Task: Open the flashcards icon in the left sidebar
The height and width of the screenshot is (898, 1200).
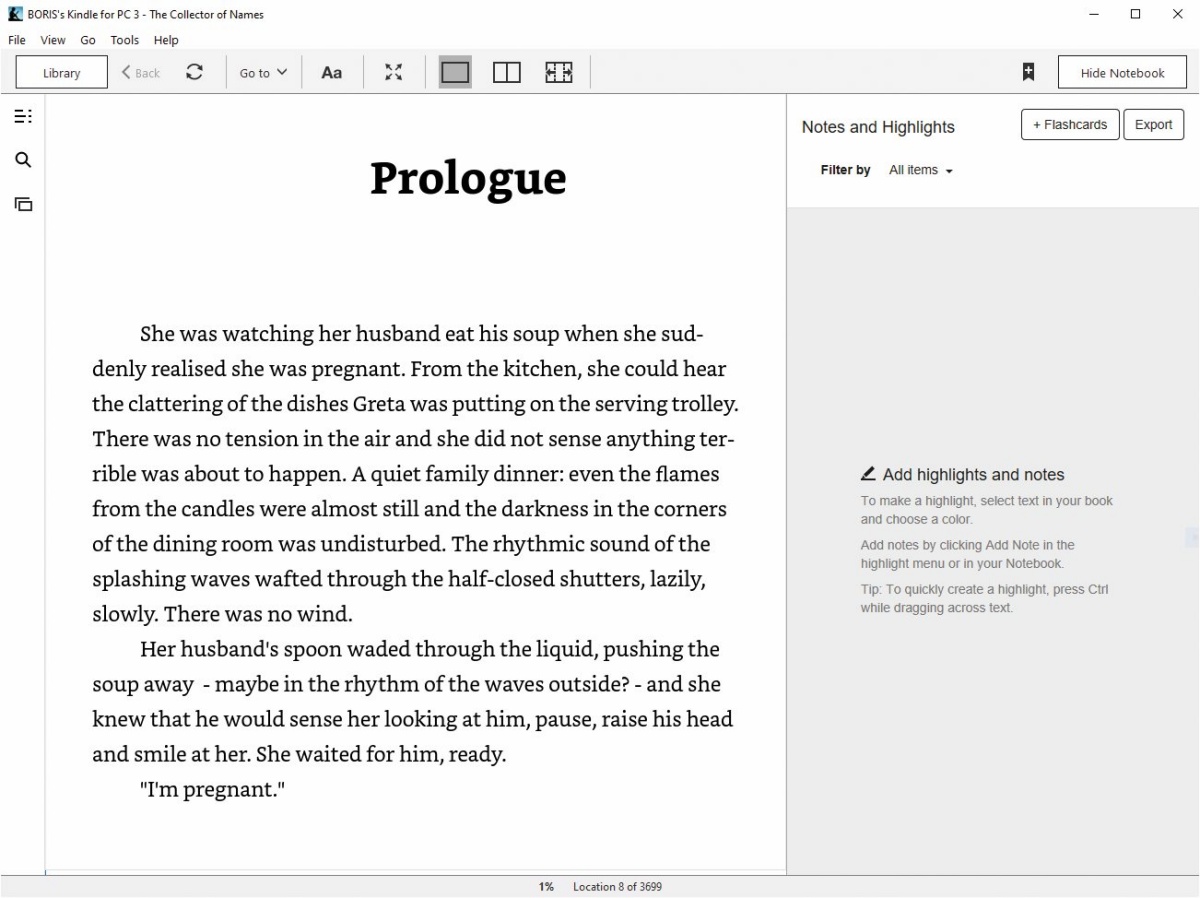Action: click(22, 204)
